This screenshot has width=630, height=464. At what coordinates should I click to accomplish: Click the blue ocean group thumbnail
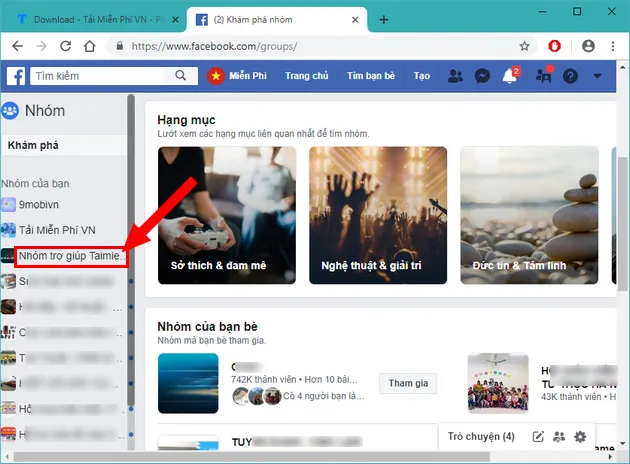coord(188,383)
